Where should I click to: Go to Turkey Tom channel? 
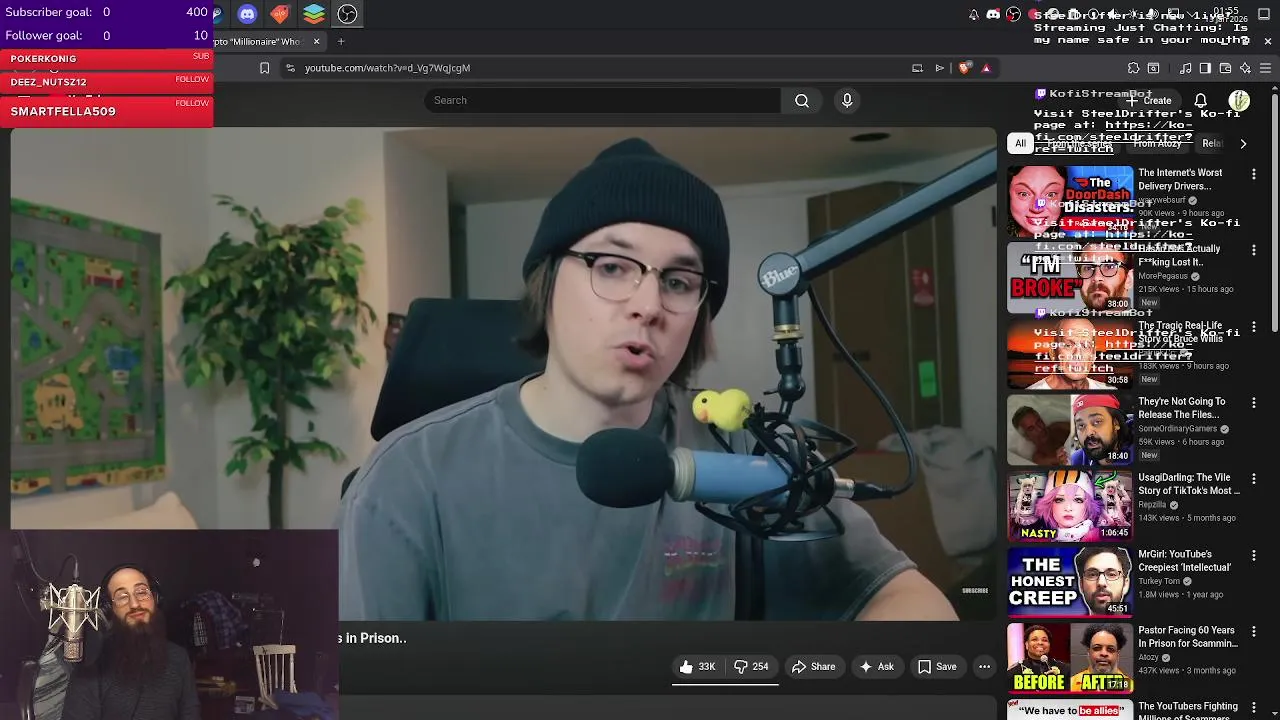(1159, 581)
